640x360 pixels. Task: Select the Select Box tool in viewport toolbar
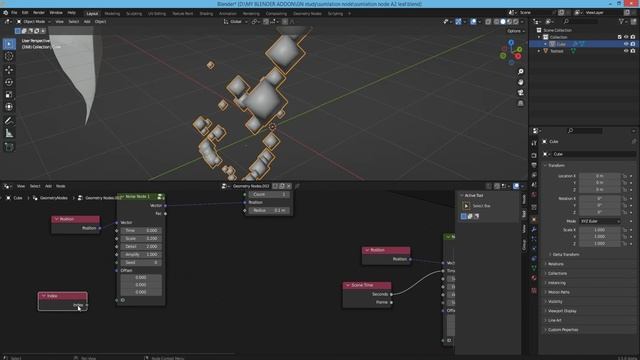9,44
